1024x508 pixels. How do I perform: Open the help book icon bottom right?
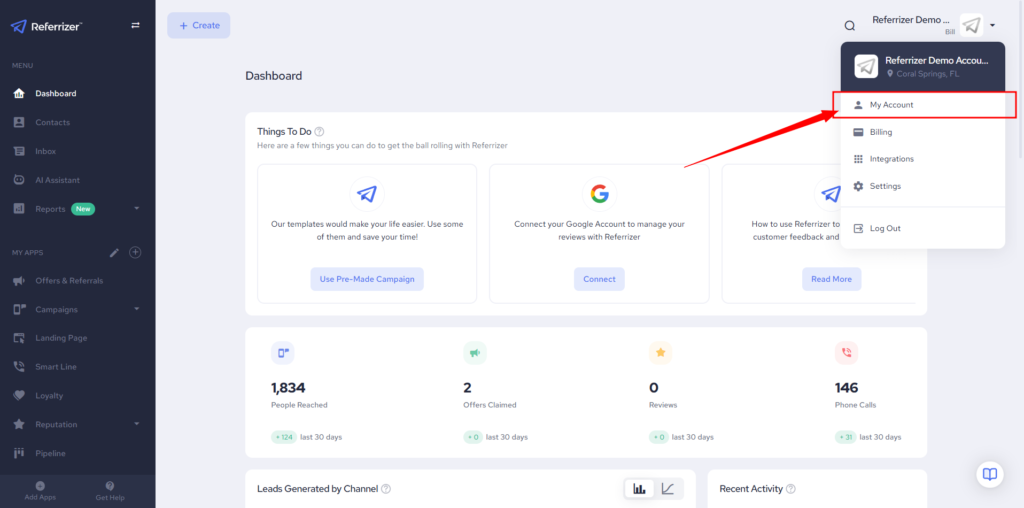(989, 474)
